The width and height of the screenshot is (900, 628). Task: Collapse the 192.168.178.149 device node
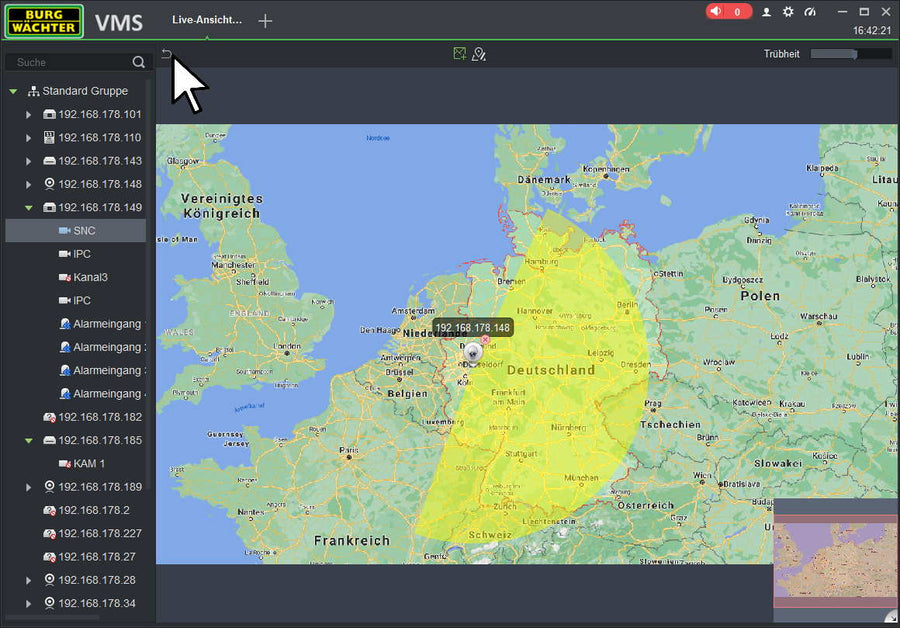point(29,208)
